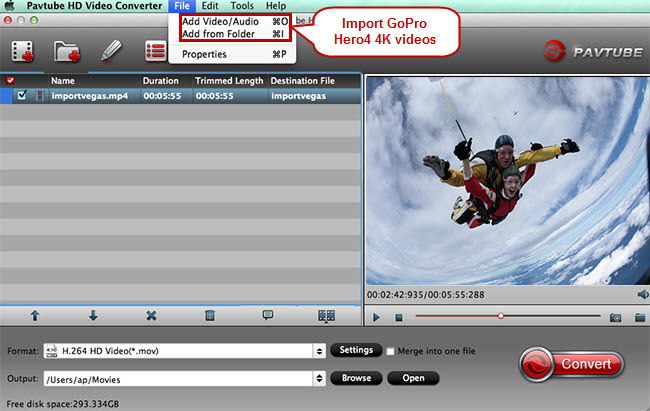Toggle the select-all checkbox in header
Image resolution: width=650 pixels, height=411 pixels.
click(x=10, y=80)
